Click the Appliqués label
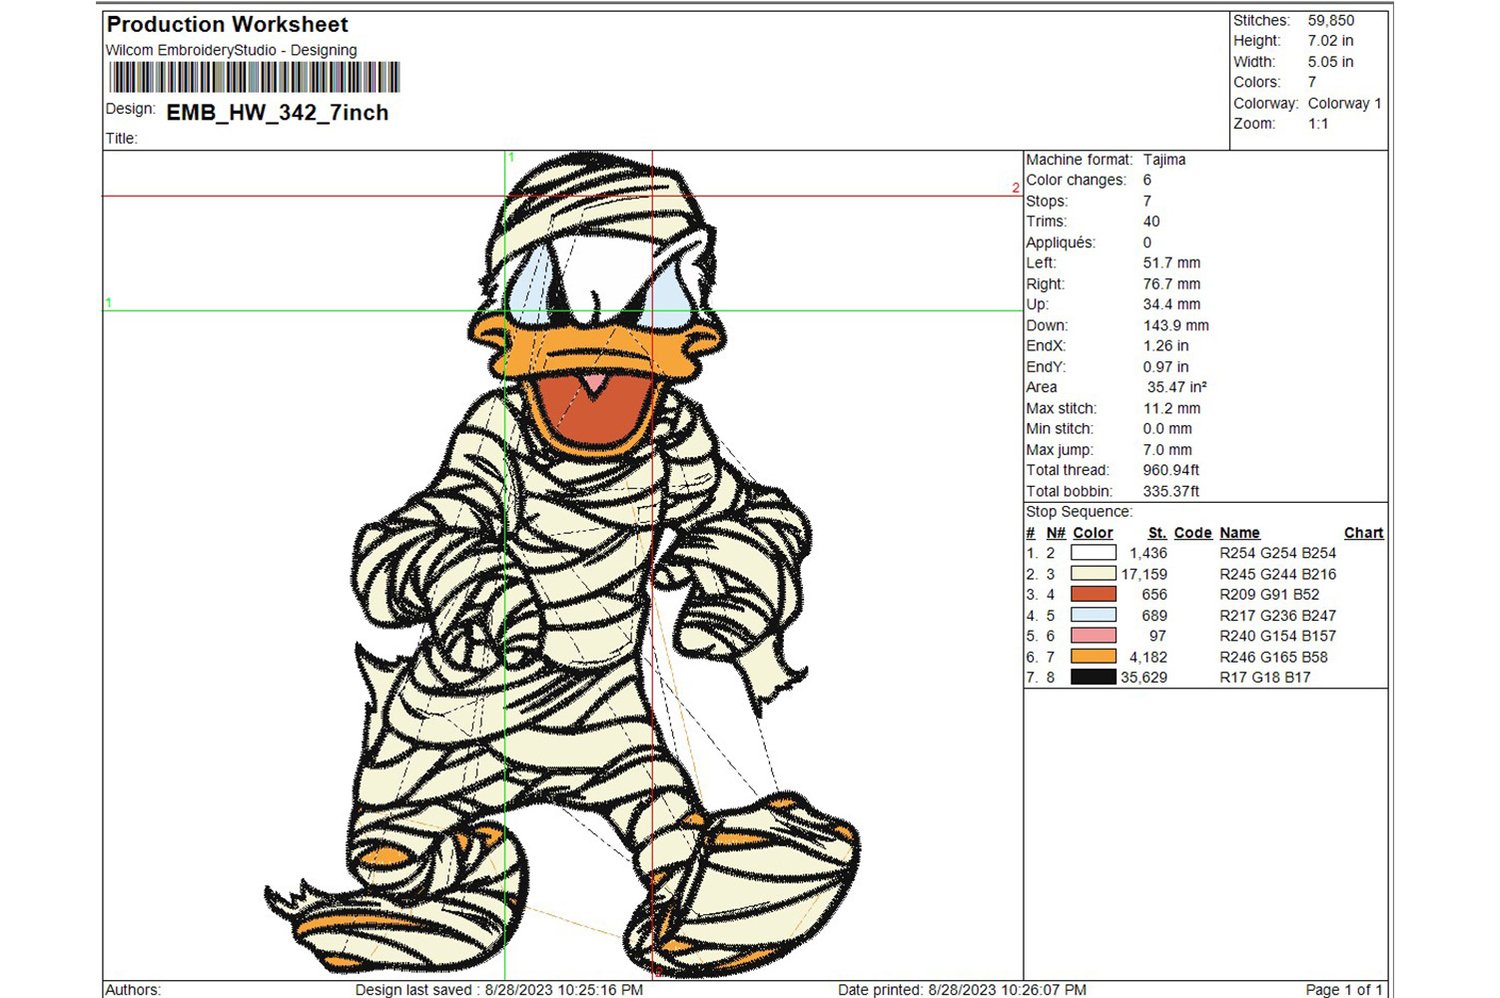 point(1061,243)
